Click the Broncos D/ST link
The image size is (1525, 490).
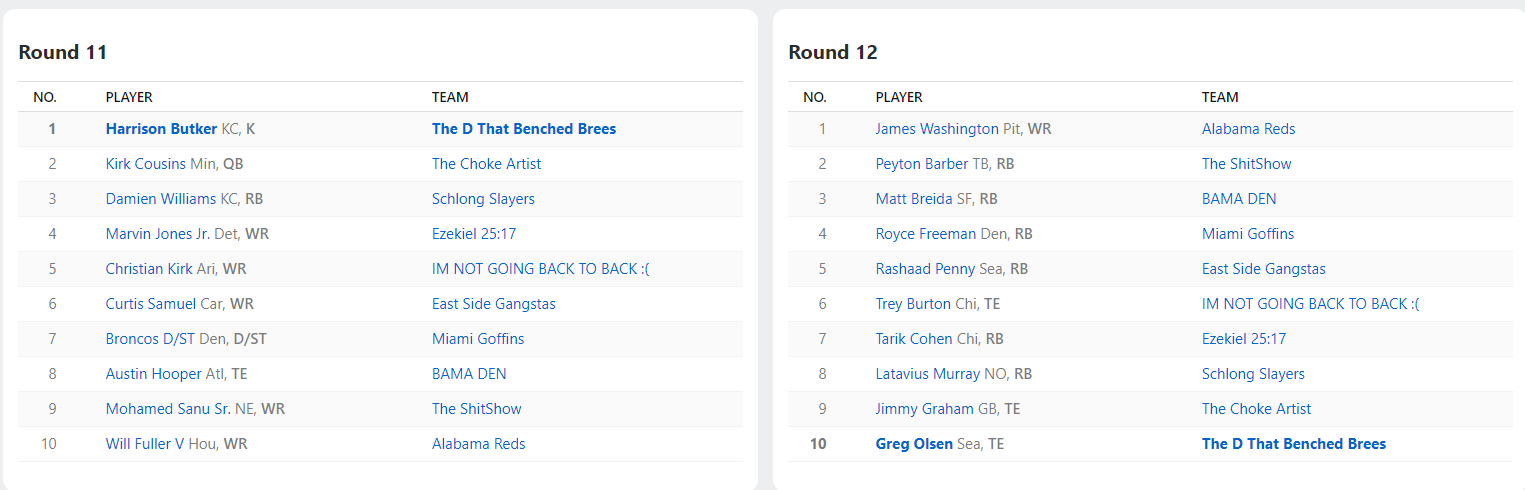click(150, 339)
